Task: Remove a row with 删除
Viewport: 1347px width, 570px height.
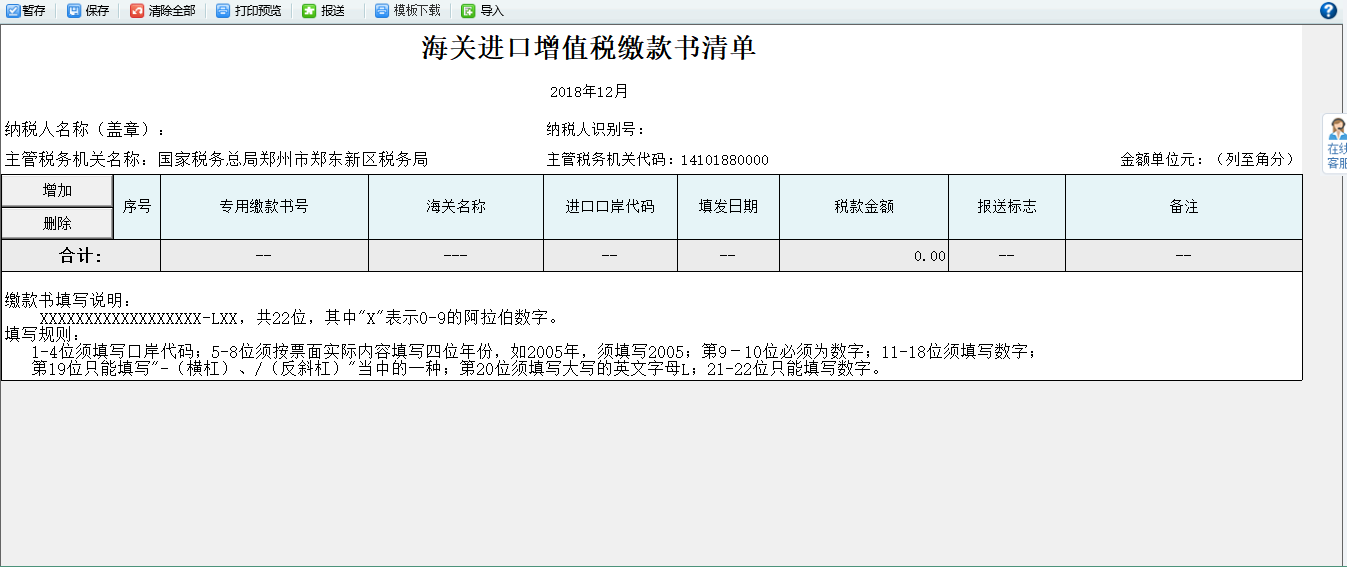Action: pos(57,223)
